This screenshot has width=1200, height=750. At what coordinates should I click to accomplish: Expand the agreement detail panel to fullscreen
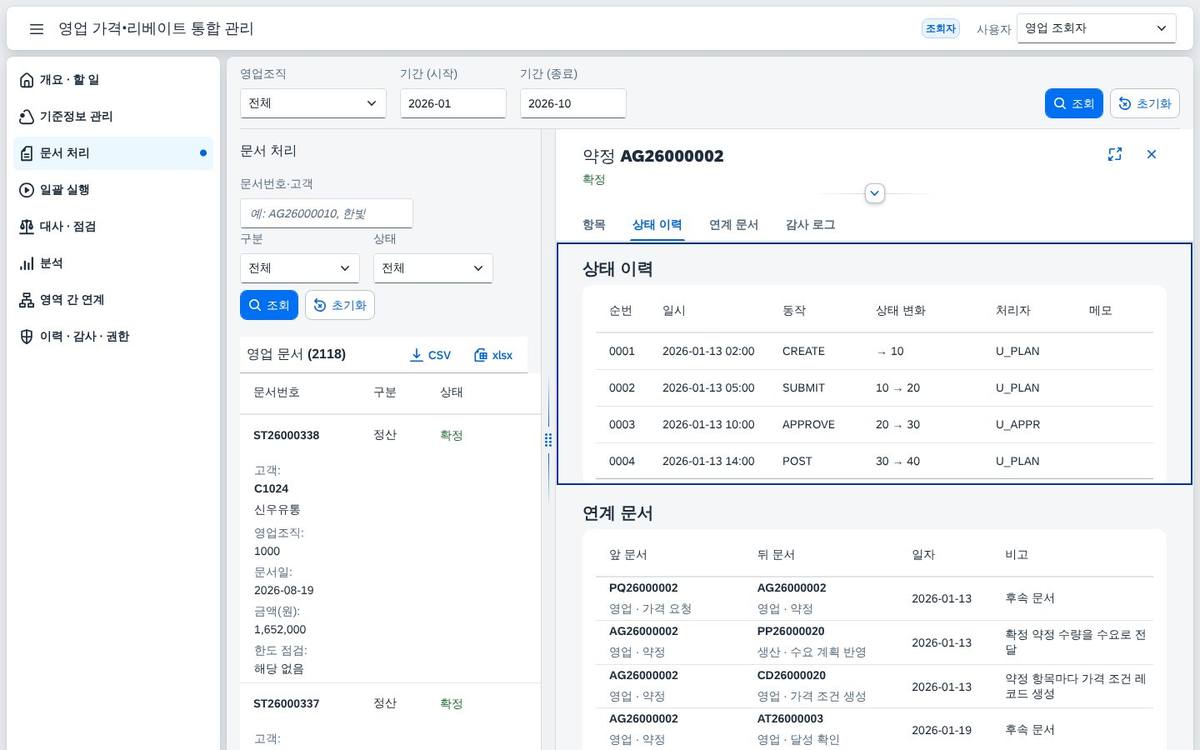tap(1115, 154)
